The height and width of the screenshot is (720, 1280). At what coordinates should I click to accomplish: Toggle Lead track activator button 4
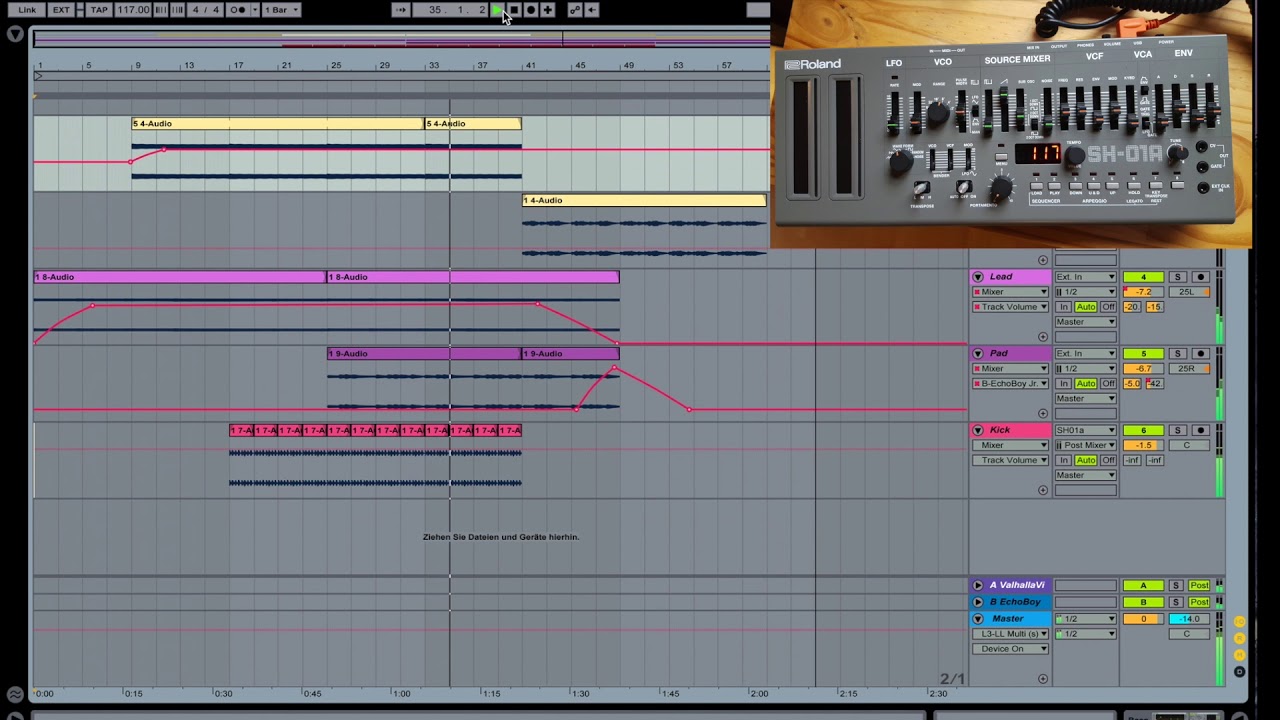(x=1143, y=277)
